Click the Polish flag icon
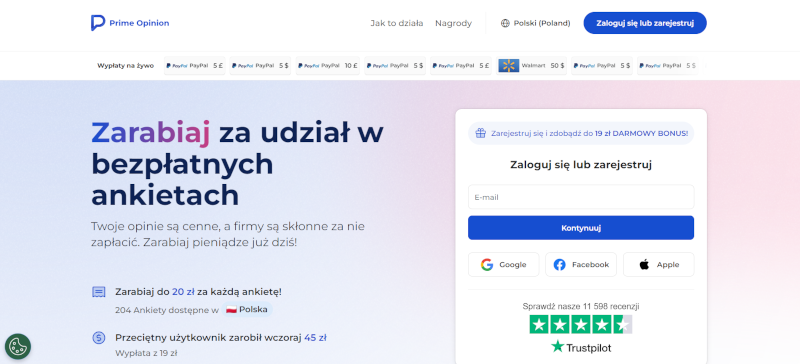The image size is (800, 364). pos(231,309)
